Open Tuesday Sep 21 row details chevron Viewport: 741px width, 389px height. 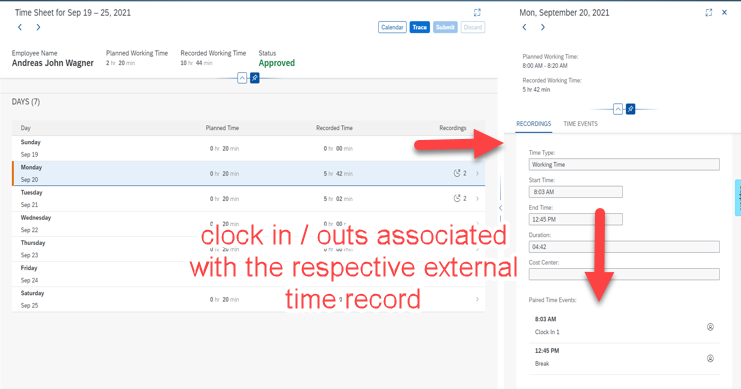click(x=477, y=199)
